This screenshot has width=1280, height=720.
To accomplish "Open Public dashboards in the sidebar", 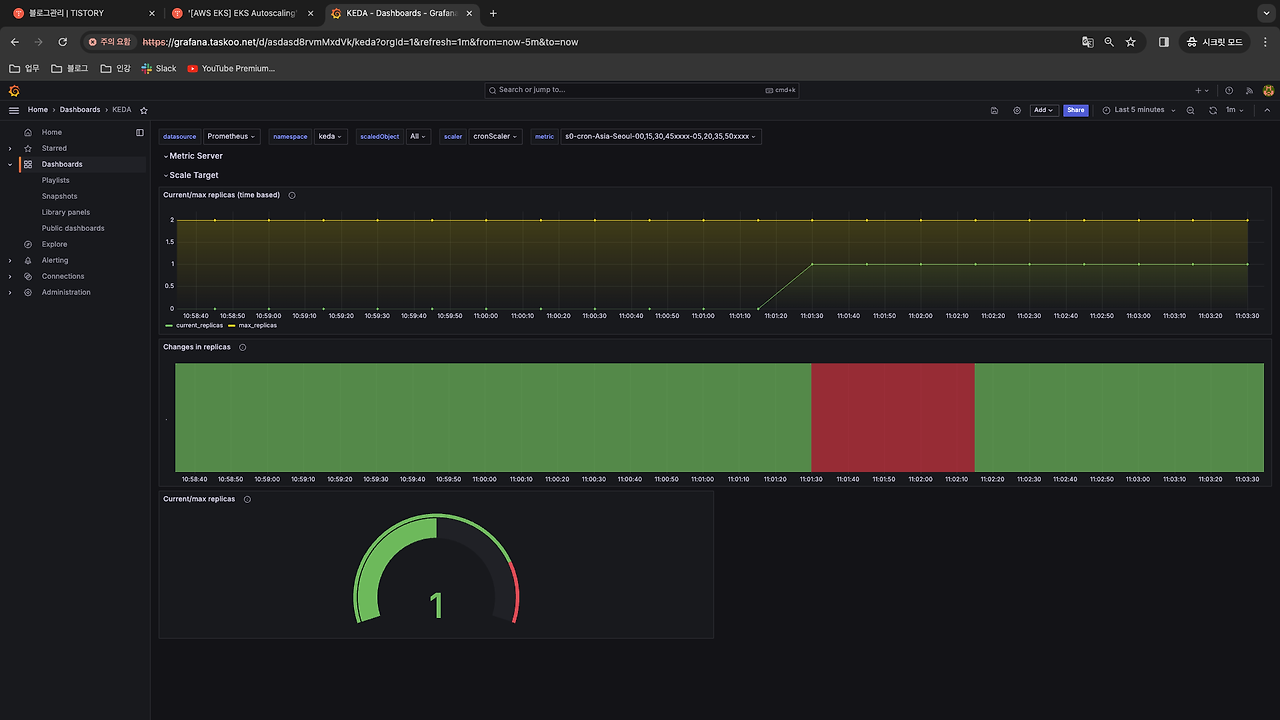I will pos(73,228).
